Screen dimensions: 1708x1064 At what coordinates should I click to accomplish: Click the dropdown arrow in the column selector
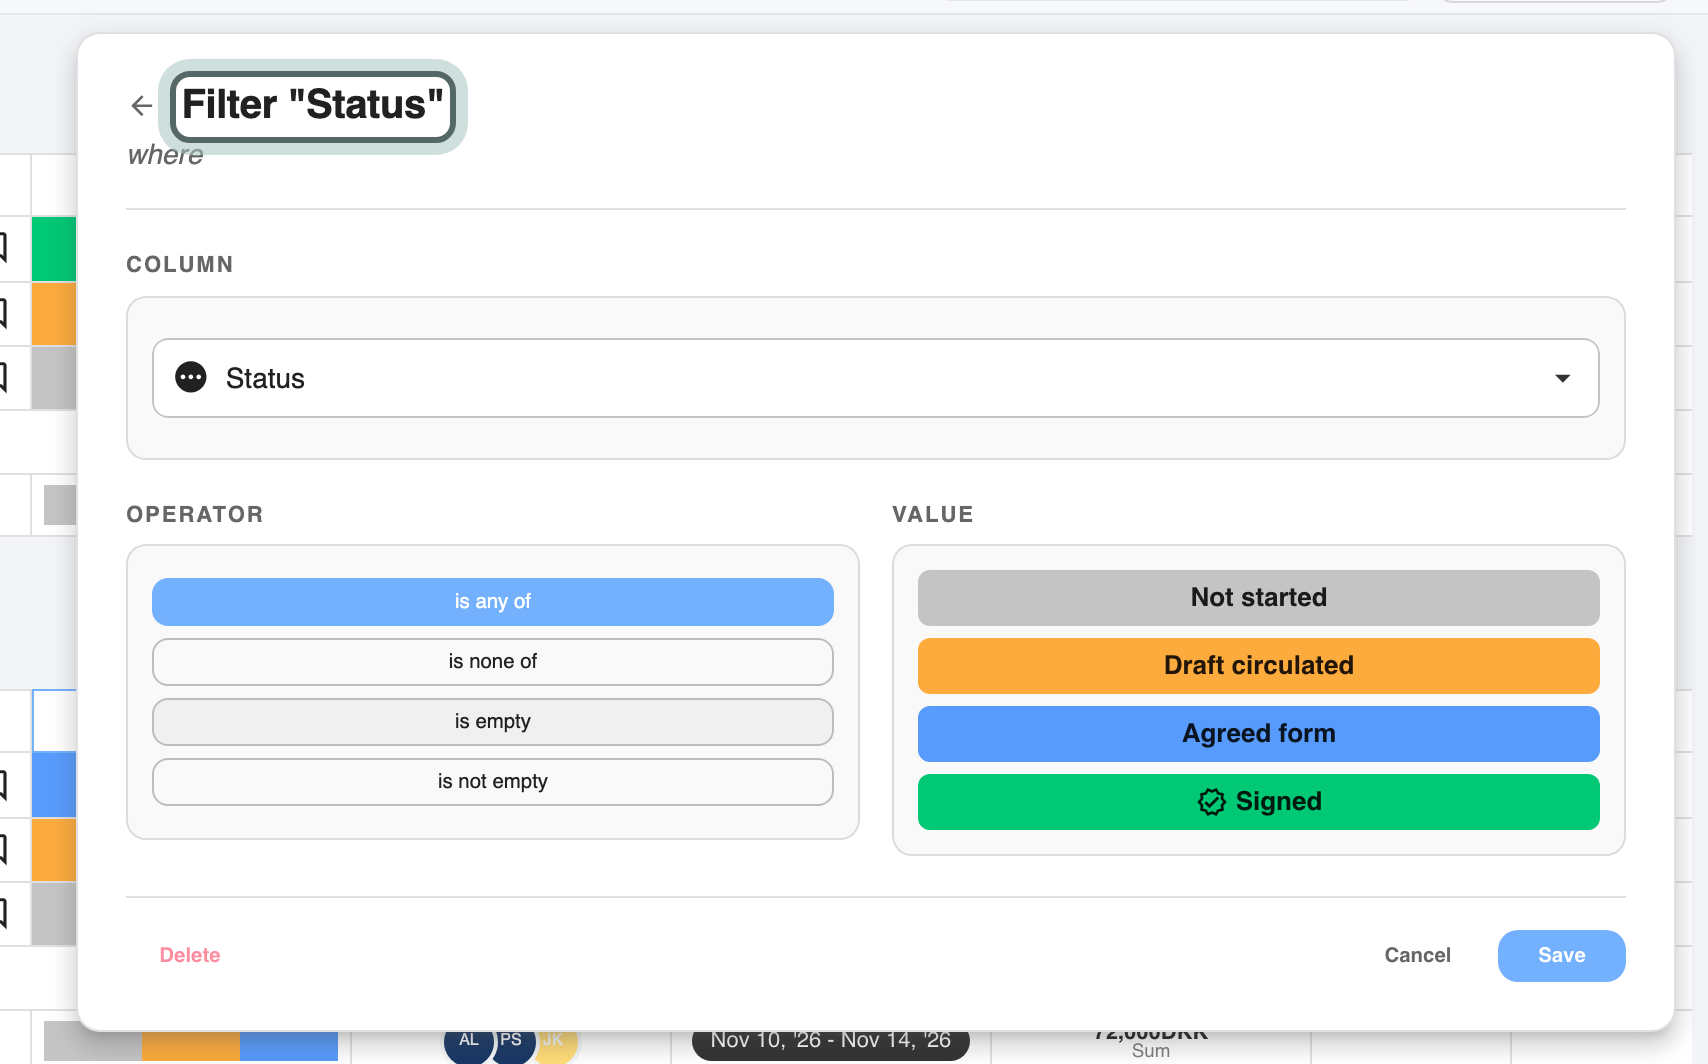(1562, 378)
